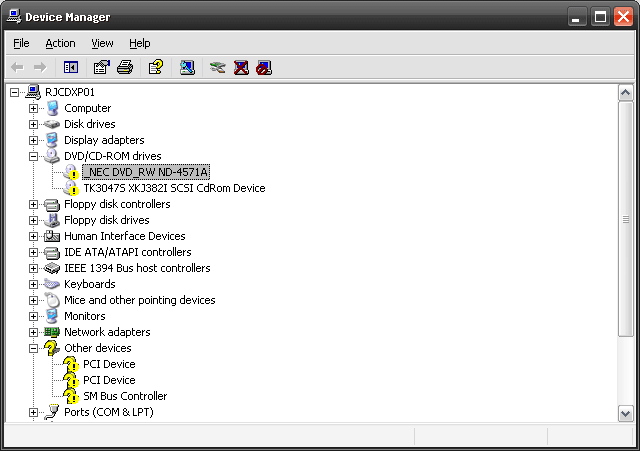Open the View menu
The height and width of the screenshot is (451, 640).
[102, 43]
